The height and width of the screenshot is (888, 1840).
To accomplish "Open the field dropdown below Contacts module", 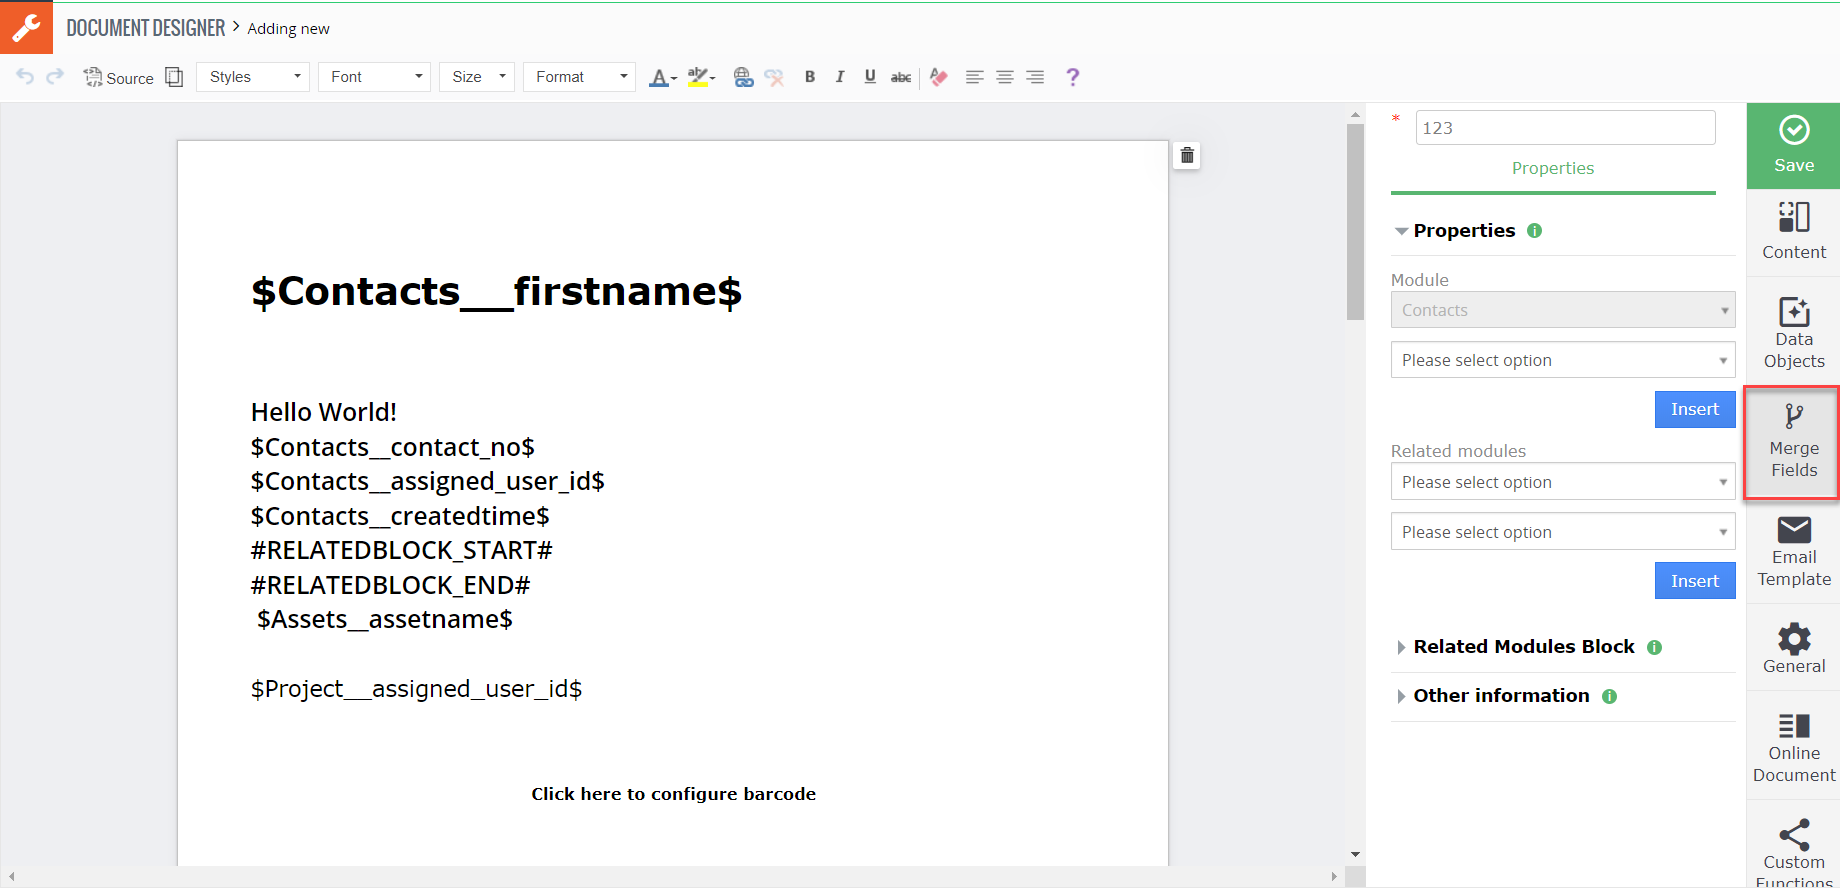I will [x=1563, y=360].
